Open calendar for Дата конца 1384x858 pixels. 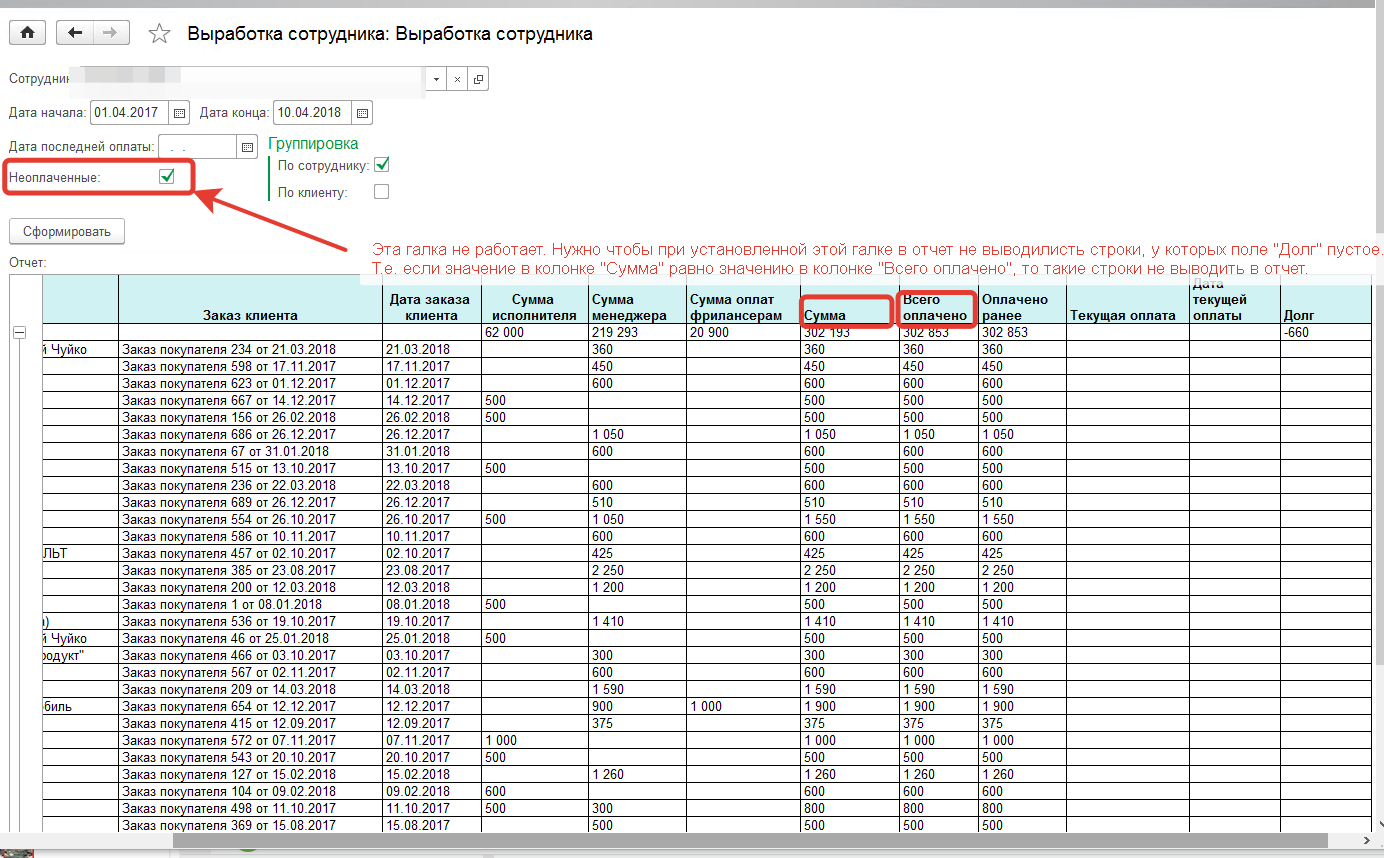[363, 113]
